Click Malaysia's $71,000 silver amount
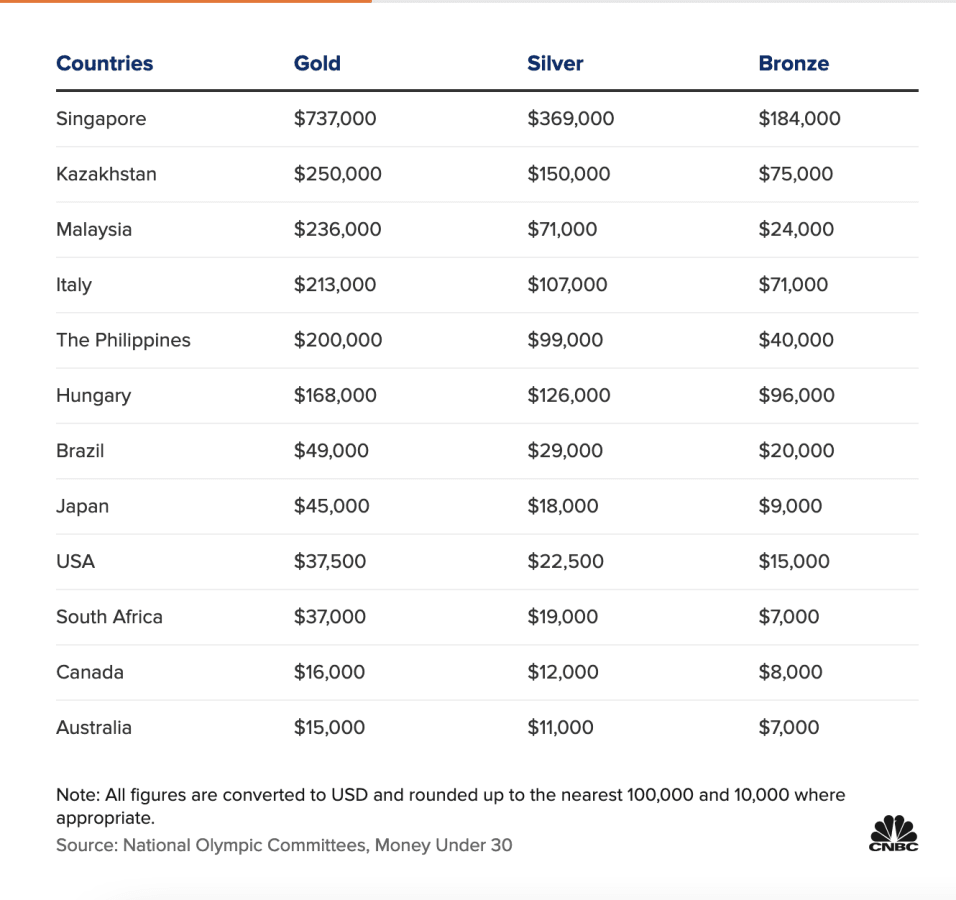 (562, 229)
